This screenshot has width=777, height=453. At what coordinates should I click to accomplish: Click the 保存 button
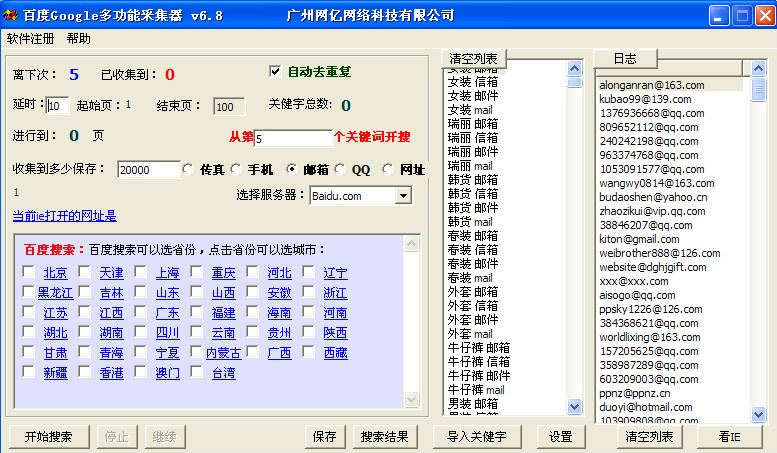(325, 437)
